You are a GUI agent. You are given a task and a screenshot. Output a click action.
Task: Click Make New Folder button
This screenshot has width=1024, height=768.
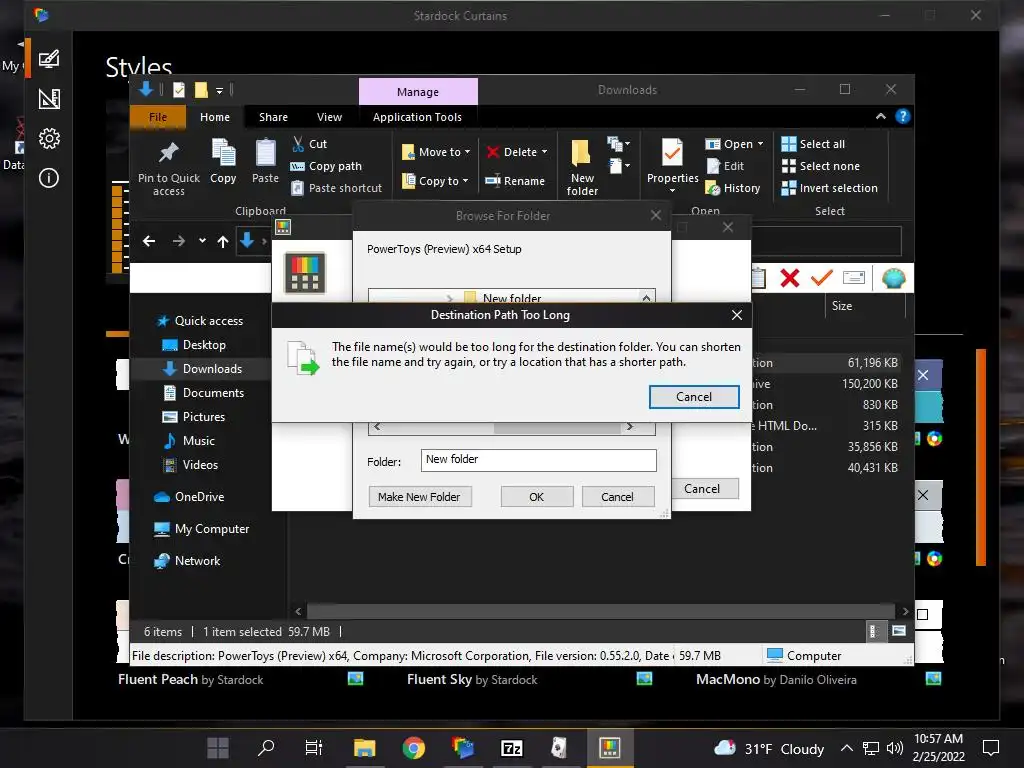coord(419,497)
